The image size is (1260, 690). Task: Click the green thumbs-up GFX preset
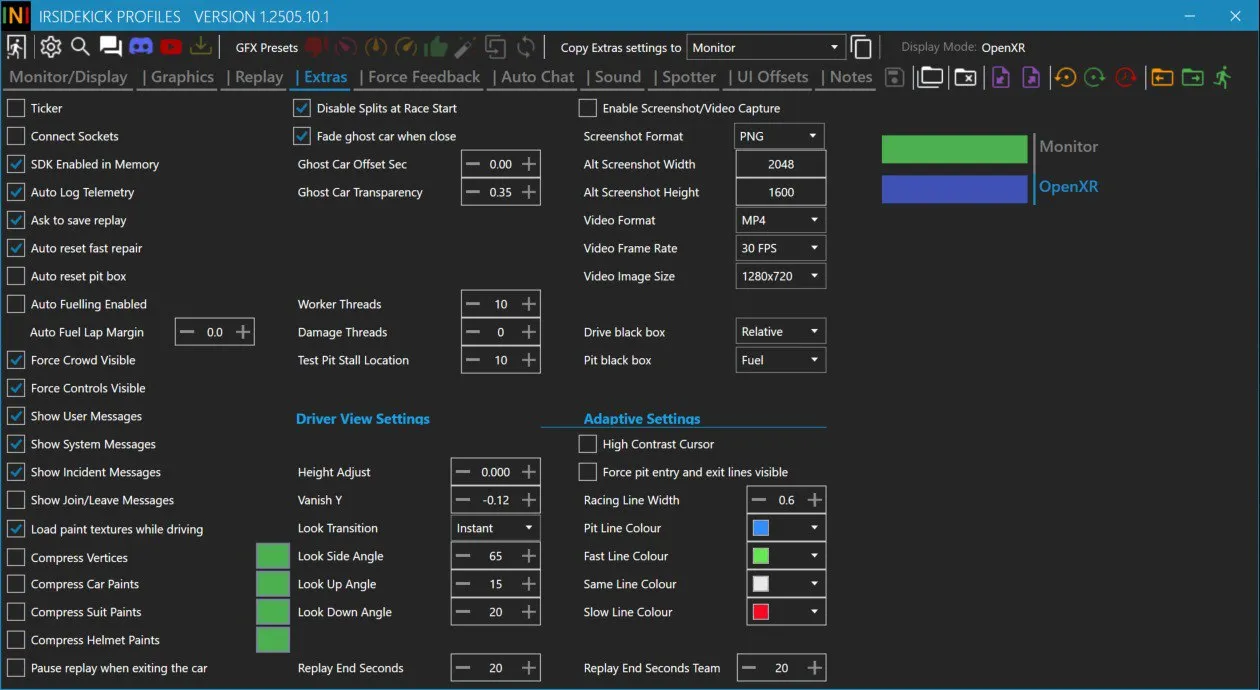[435, 47]
